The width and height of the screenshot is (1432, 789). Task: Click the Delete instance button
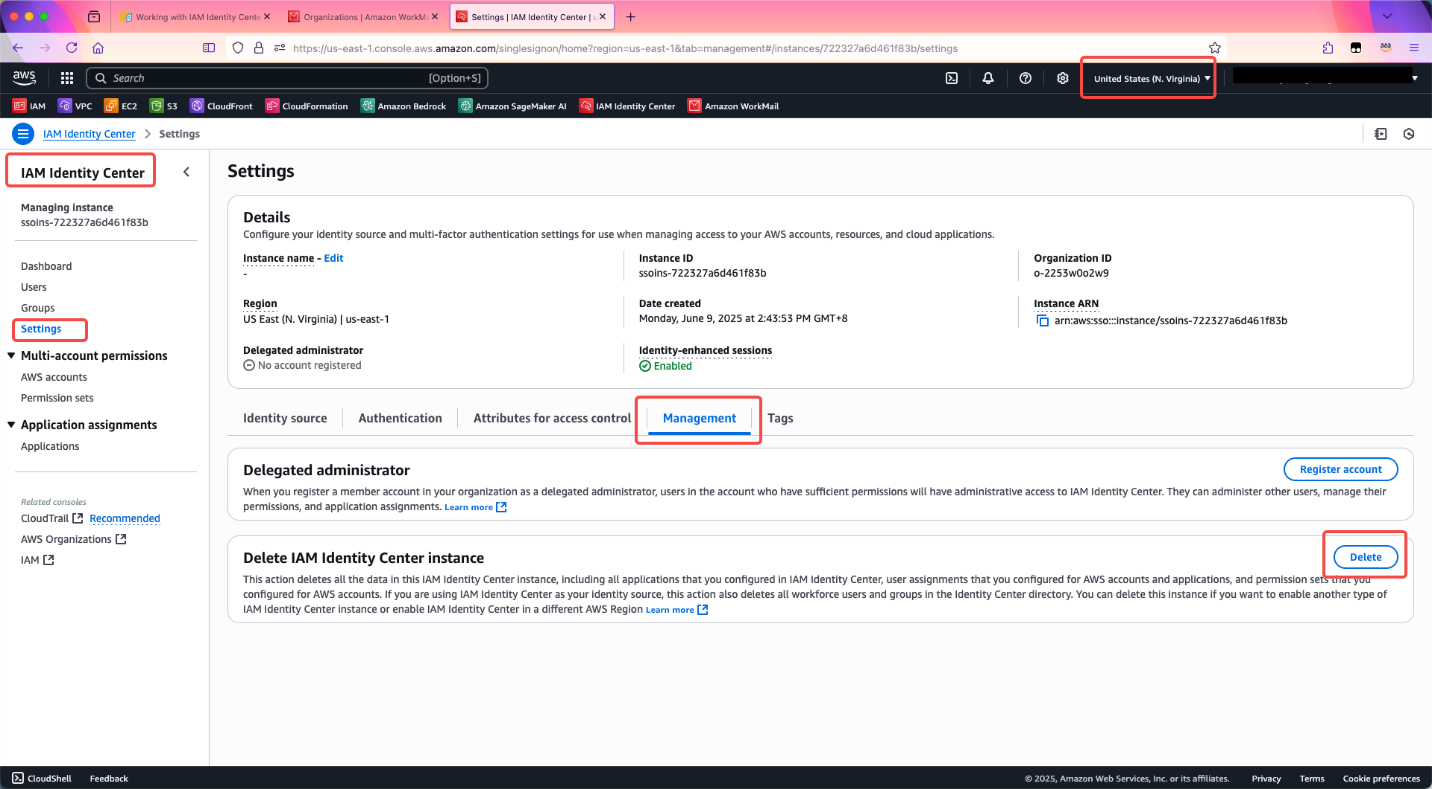point(1365,557)
